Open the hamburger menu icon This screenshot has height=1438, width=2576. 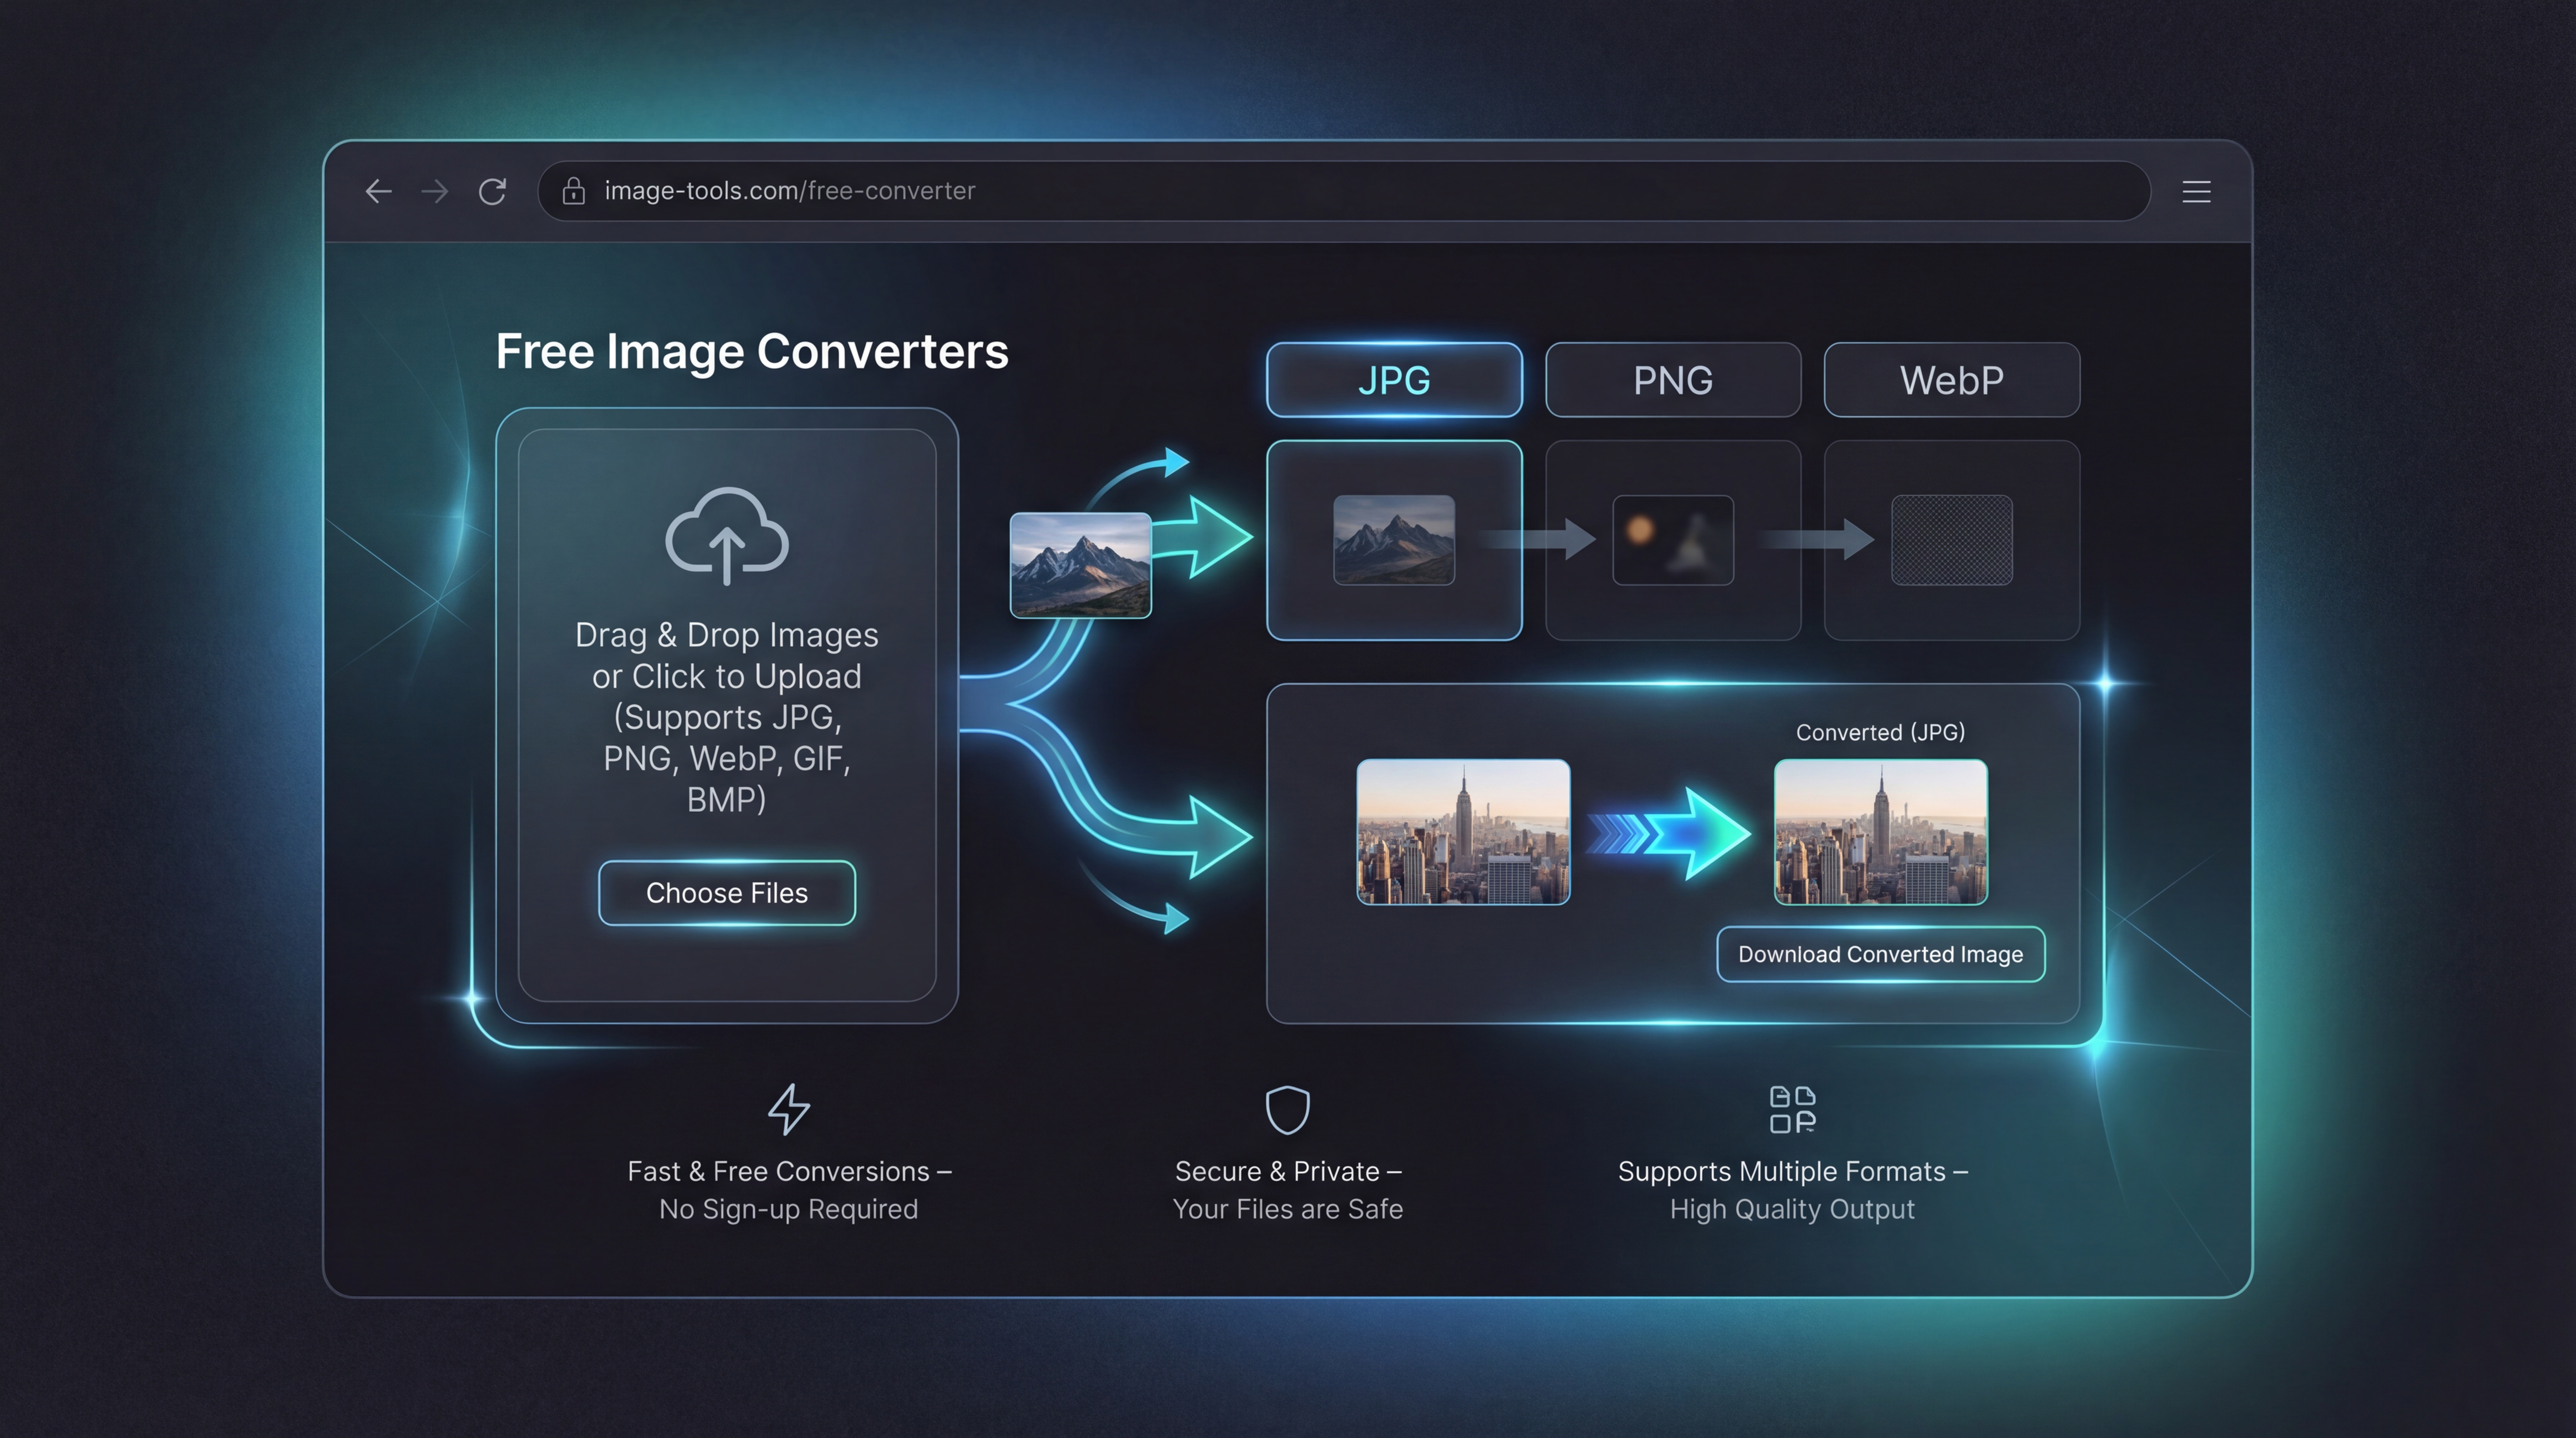click(2196, 191)
